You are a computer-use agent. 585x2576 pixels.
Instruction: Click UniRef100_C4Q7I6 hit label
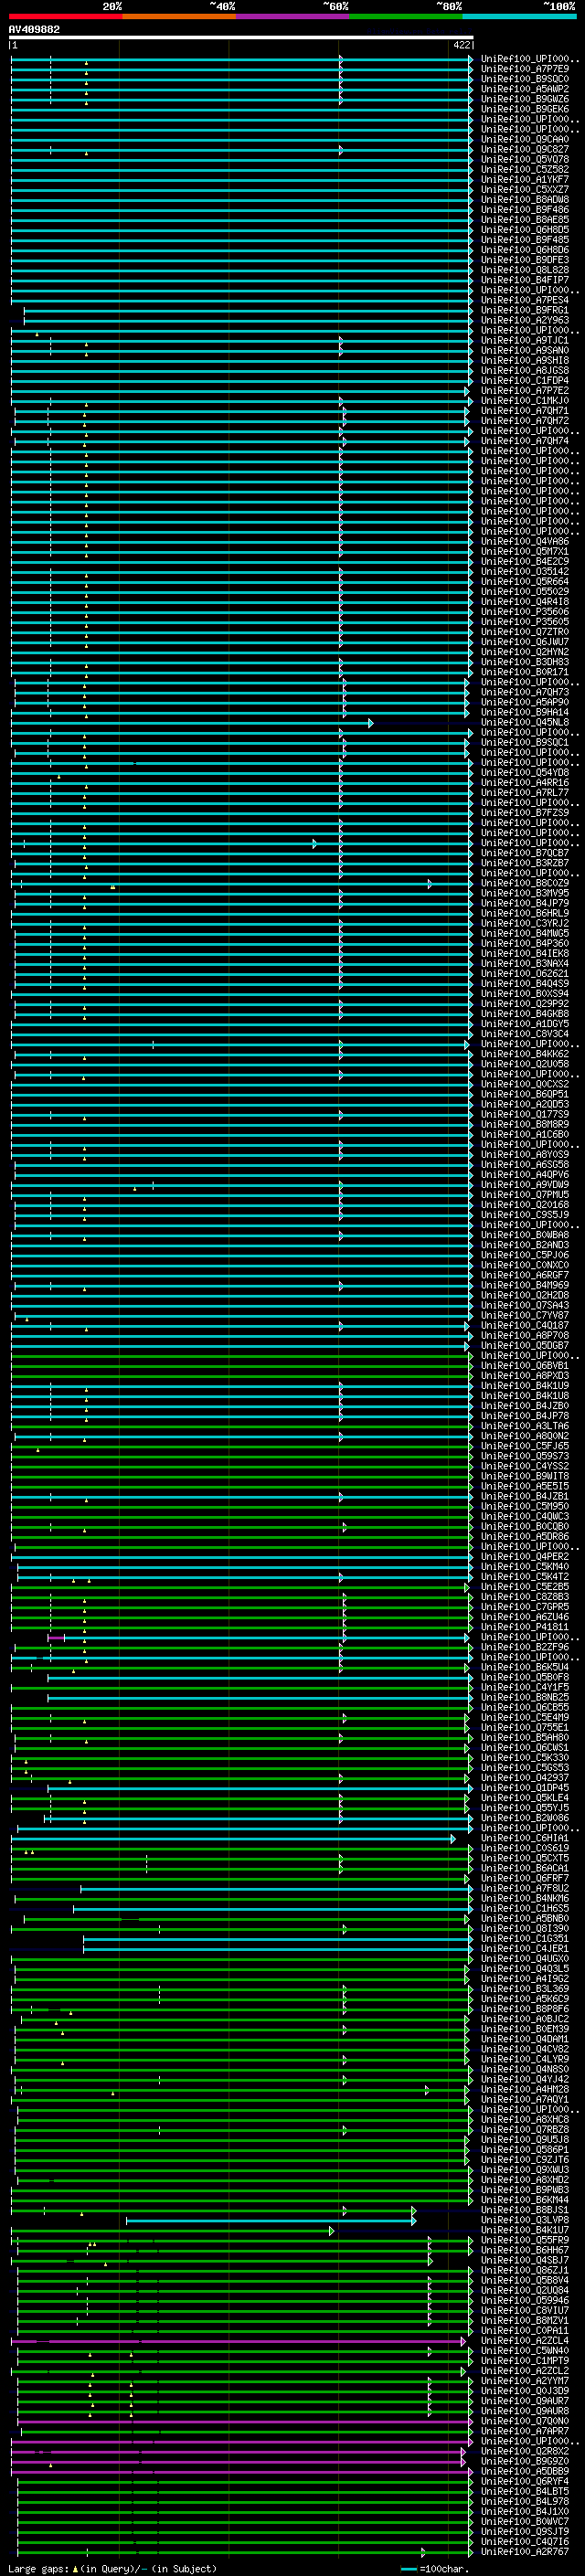tap(524, 2541)
